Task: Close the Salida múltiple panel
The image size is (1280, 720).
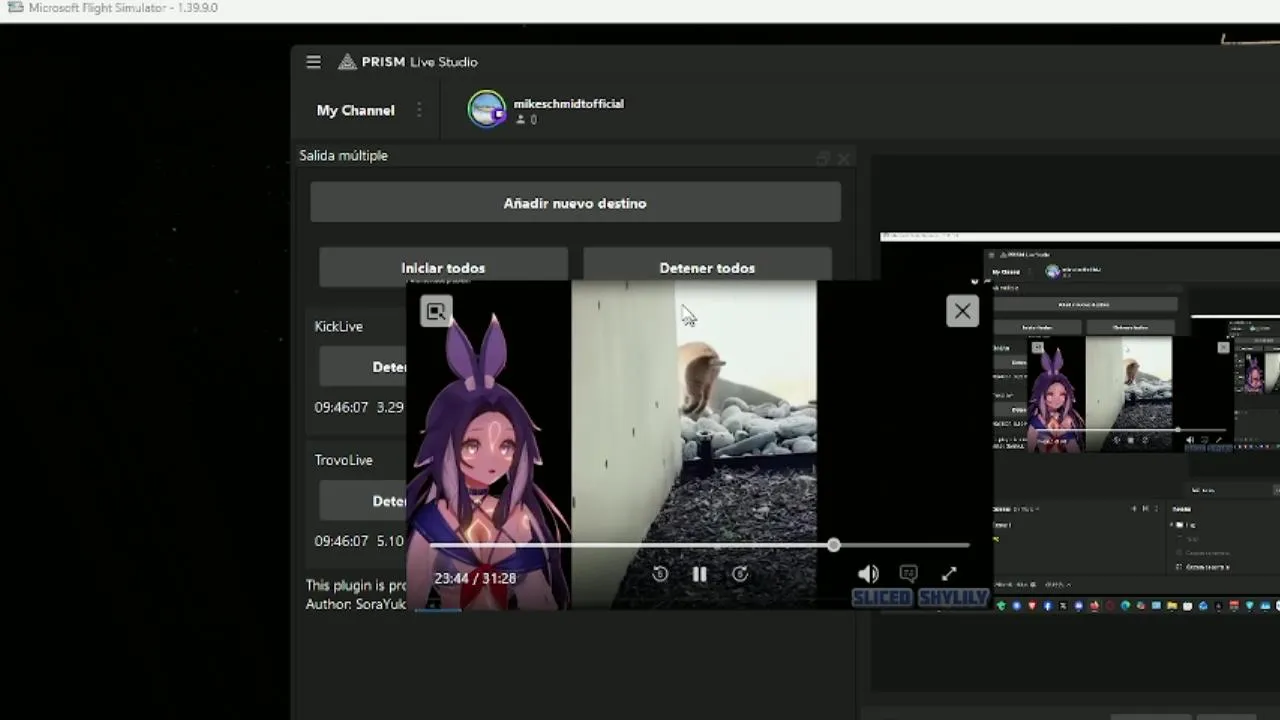Action: point(845,158)
